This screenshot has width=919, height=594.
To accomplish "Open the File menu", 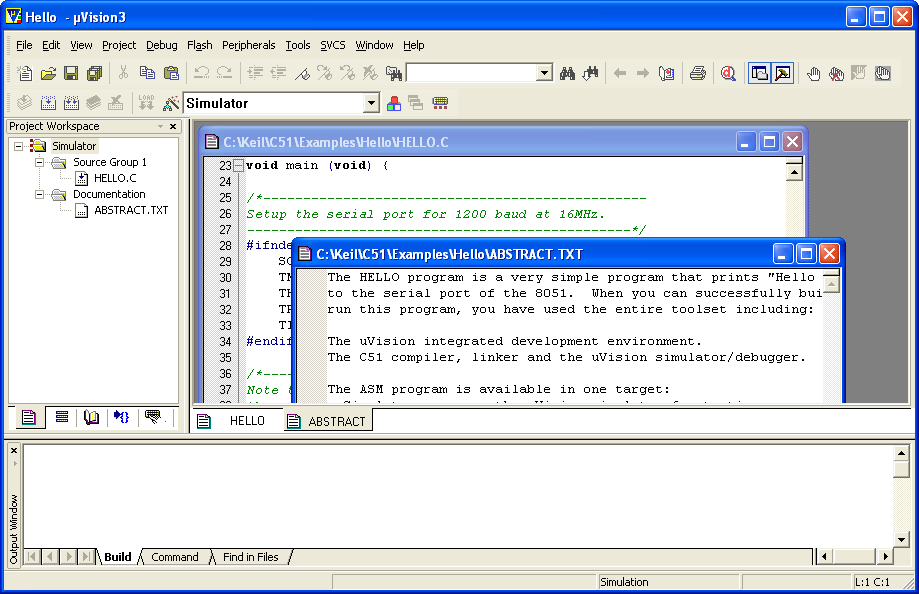I will tap(24, 45).
